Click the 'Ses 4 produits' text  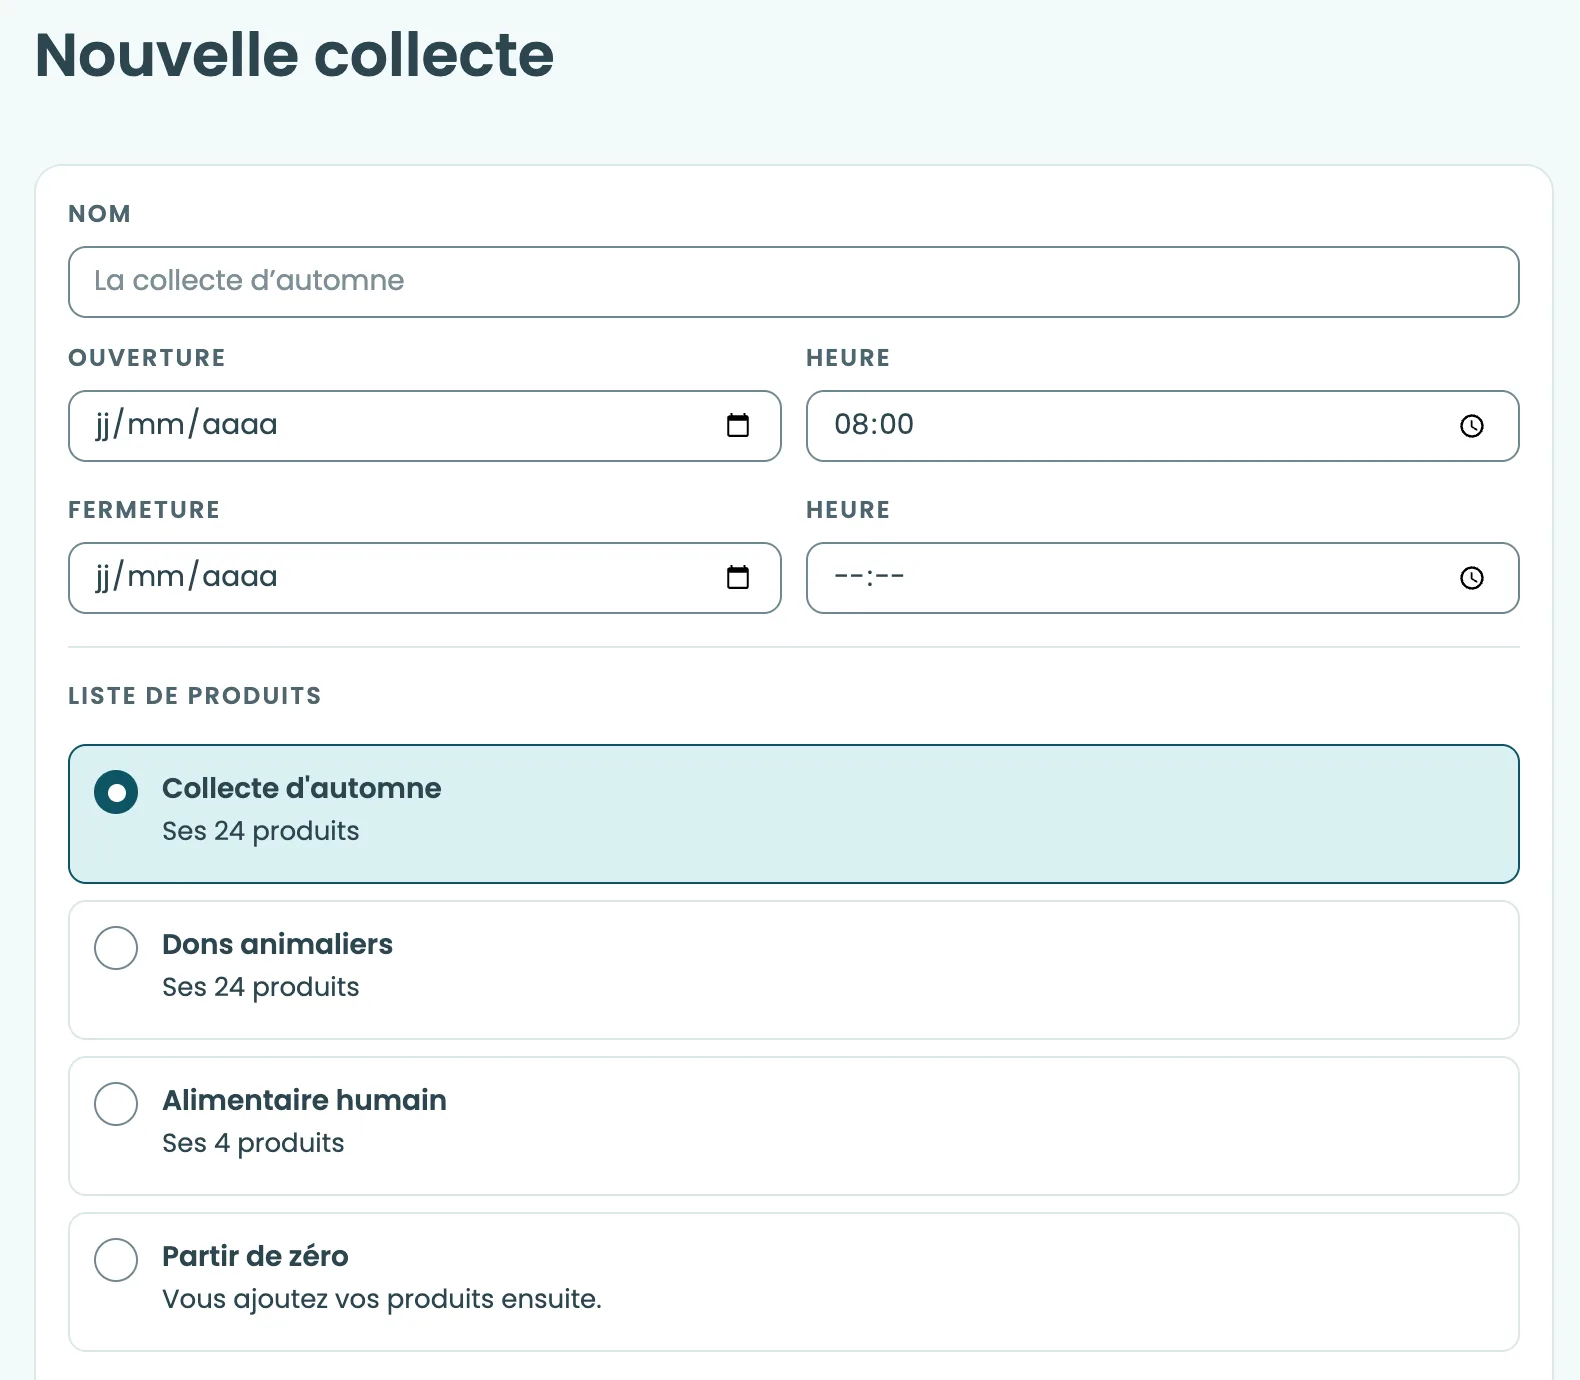[x=253, y=1143]
